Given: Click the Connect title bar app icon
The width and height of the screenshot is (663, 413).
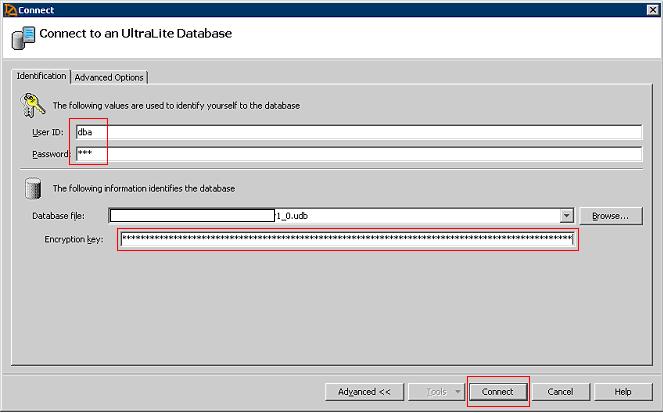Looking at the screenshot, I should click(10, 10).
